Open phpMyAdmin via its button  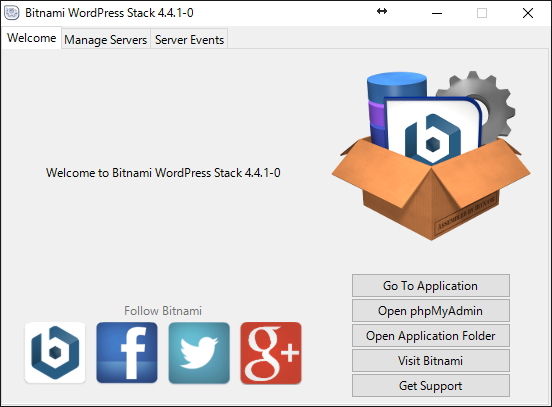(x=431, y=311)
